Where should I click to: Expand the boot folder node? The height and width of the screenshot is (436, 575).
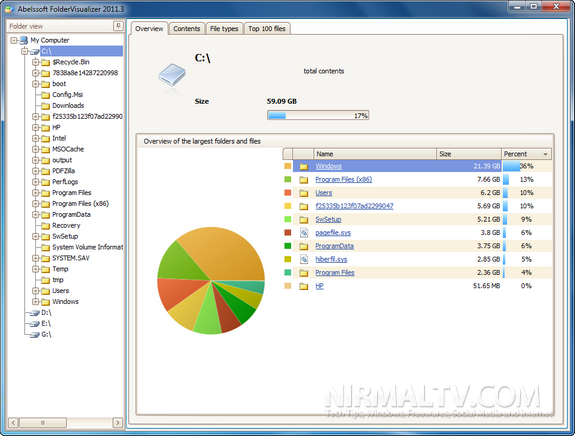(x=35, y=84)
